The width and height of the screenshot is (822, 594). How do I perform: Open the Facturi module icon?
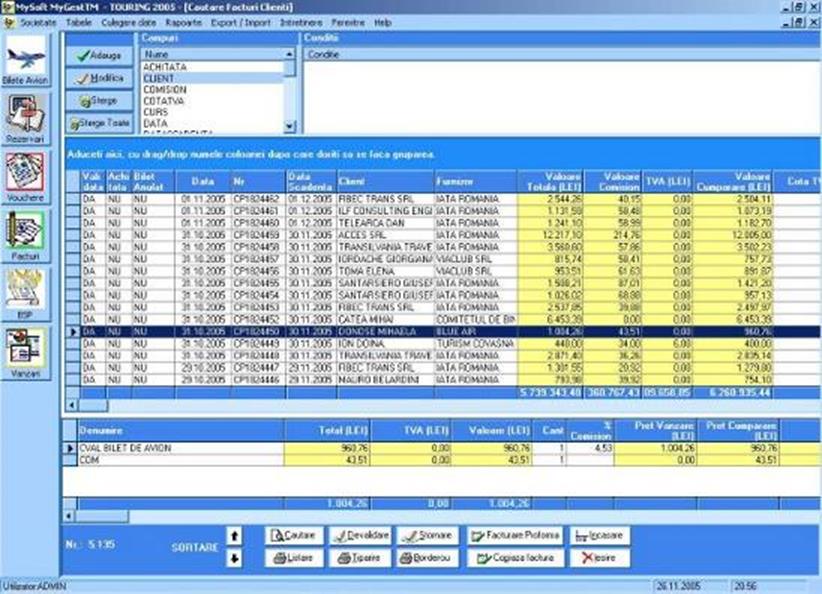[25, 236]
